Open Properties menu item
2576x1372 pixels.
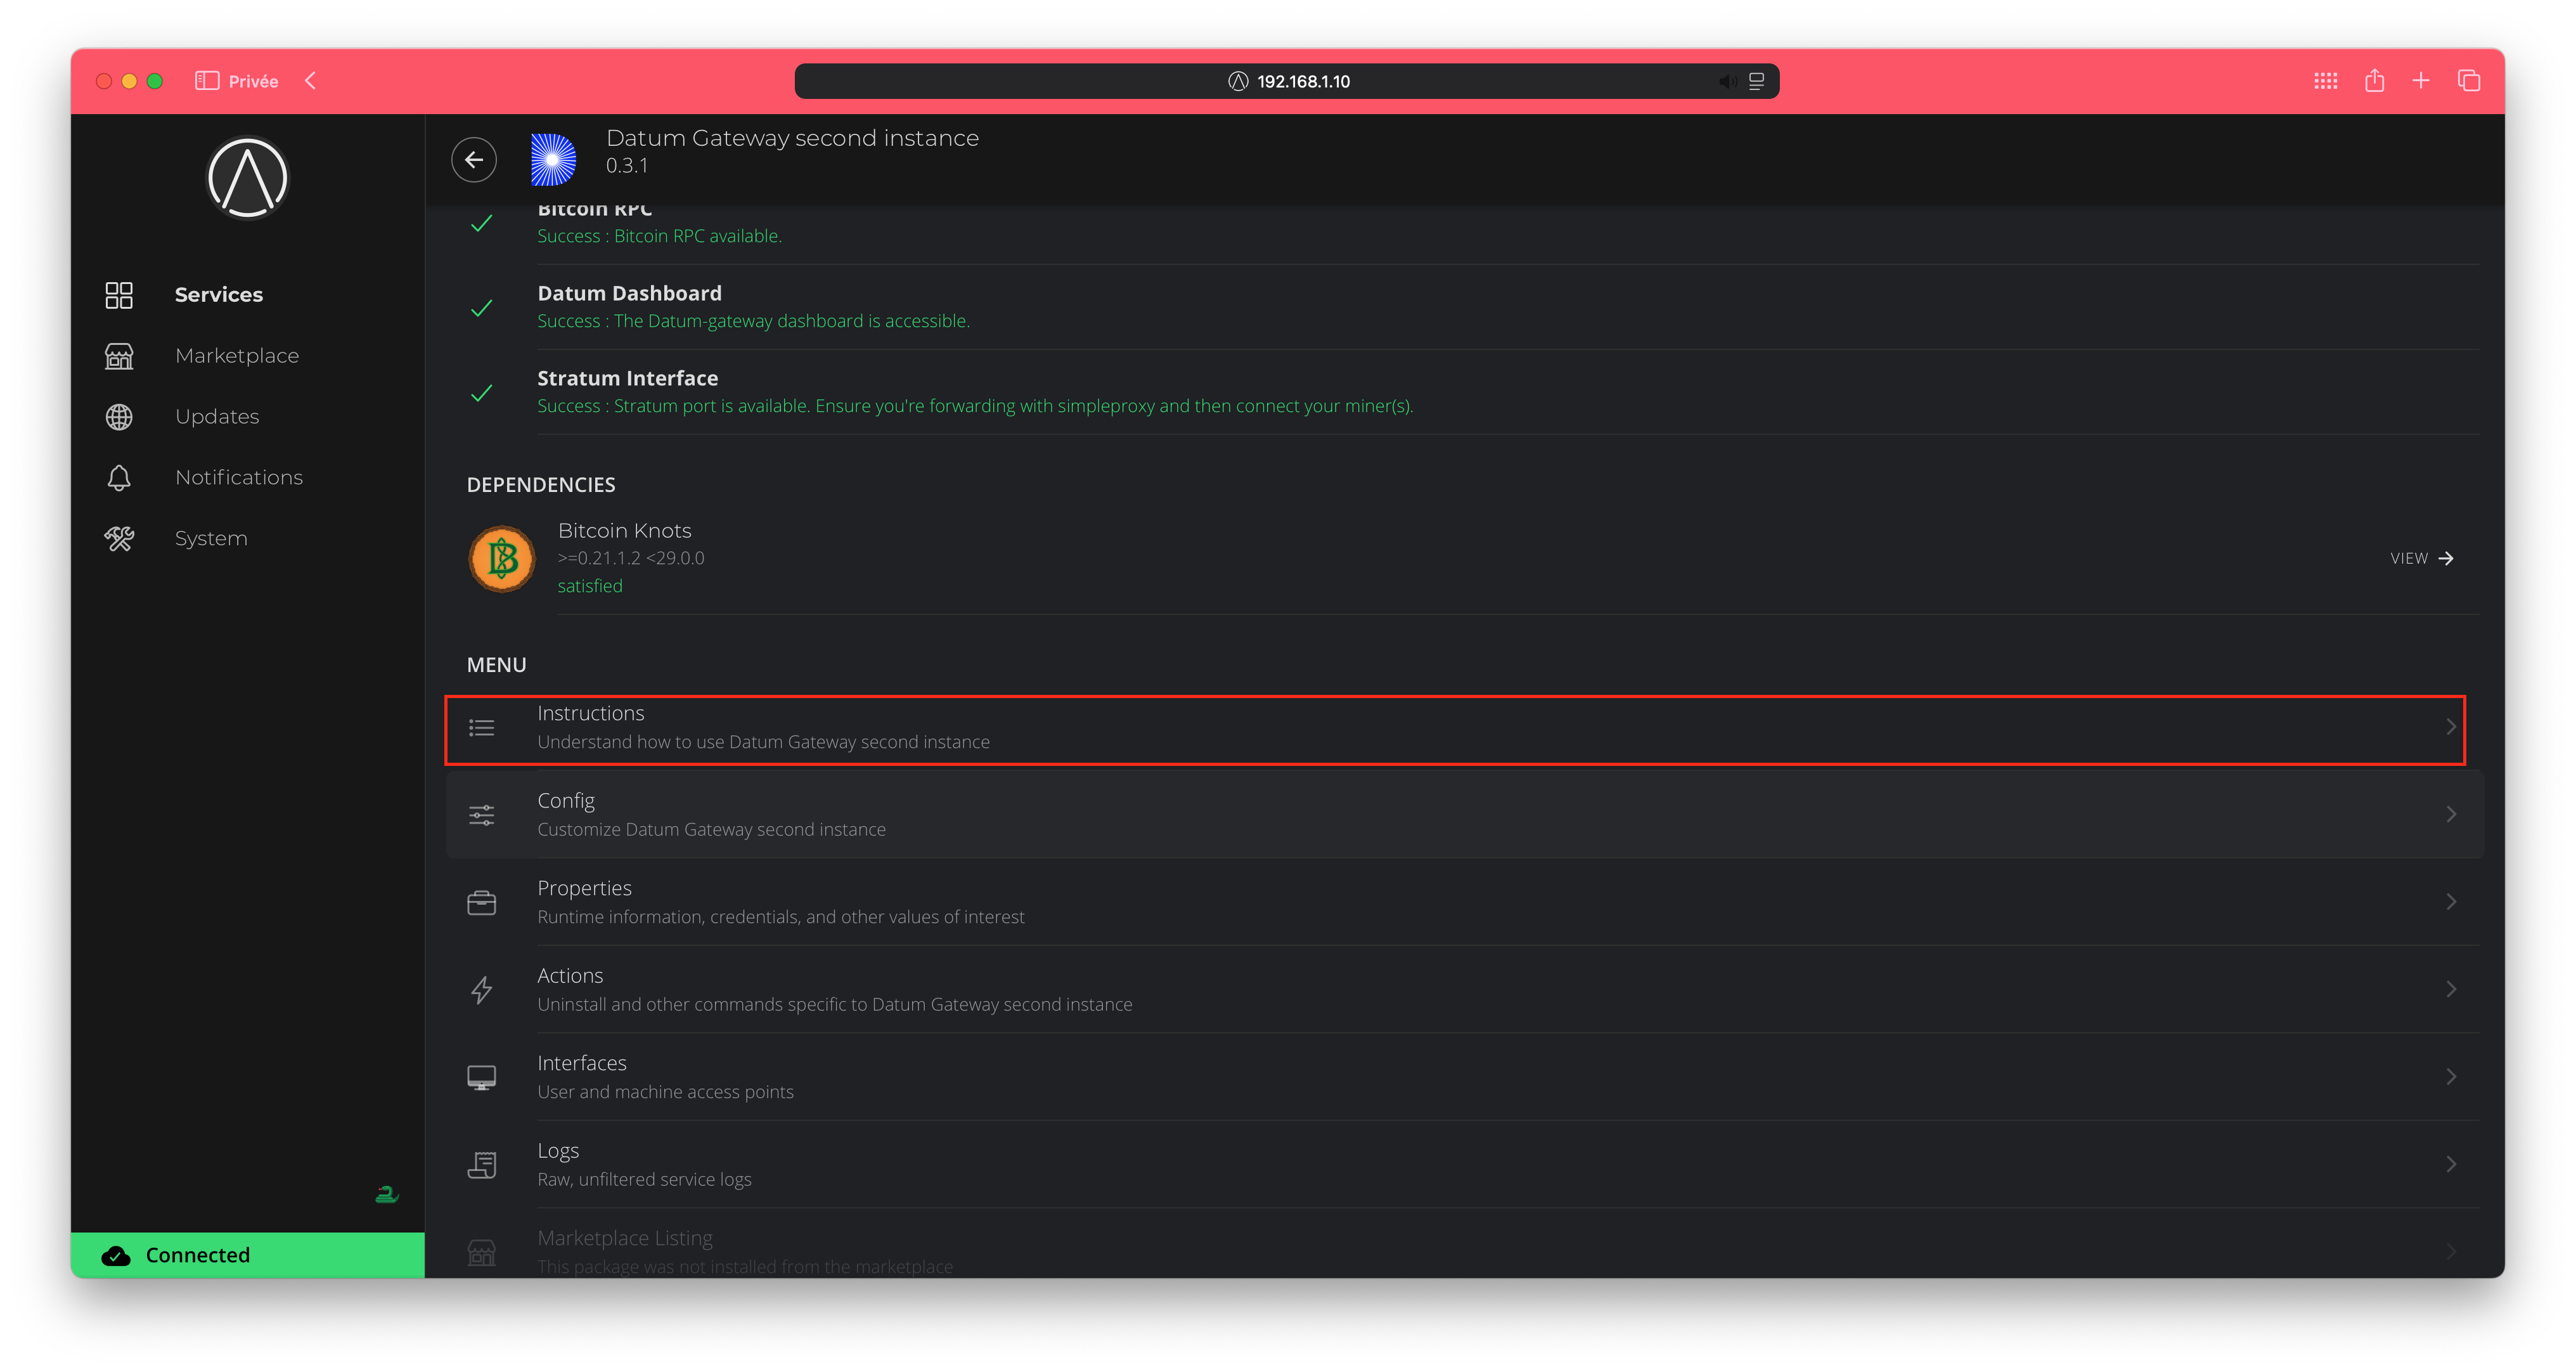[1464, 902]
